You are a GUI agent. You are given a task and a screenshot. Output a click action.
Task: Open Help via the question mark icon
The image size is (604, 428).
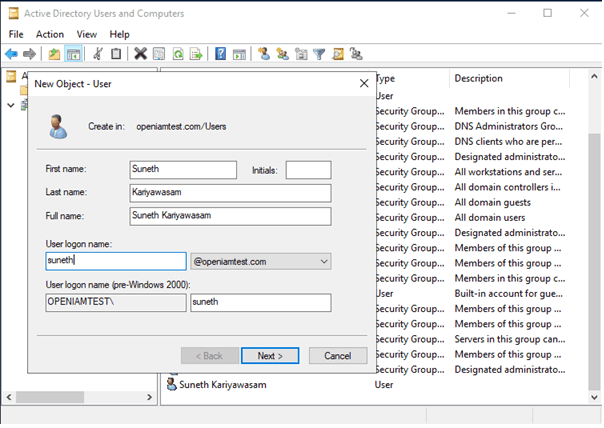pyautogui.click(x=221, y=54)
